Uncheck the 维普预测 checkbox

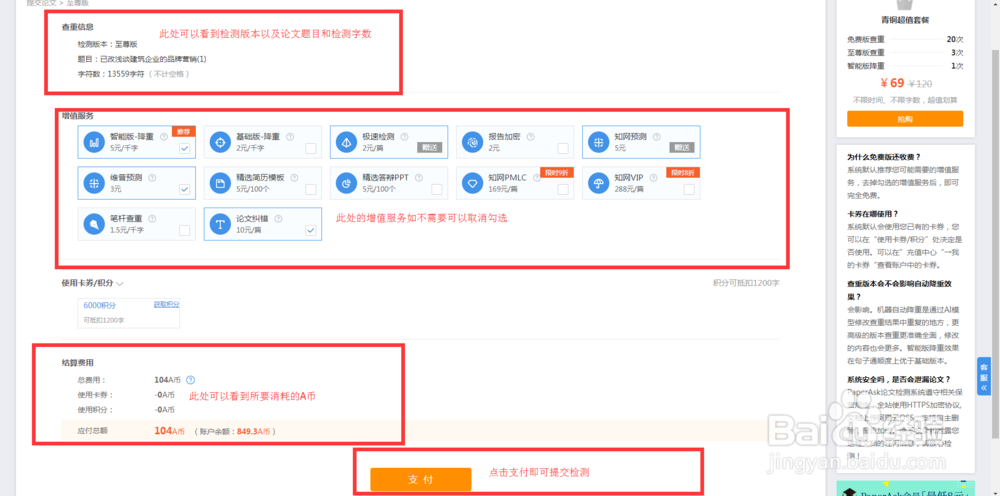tap(184, 189)
